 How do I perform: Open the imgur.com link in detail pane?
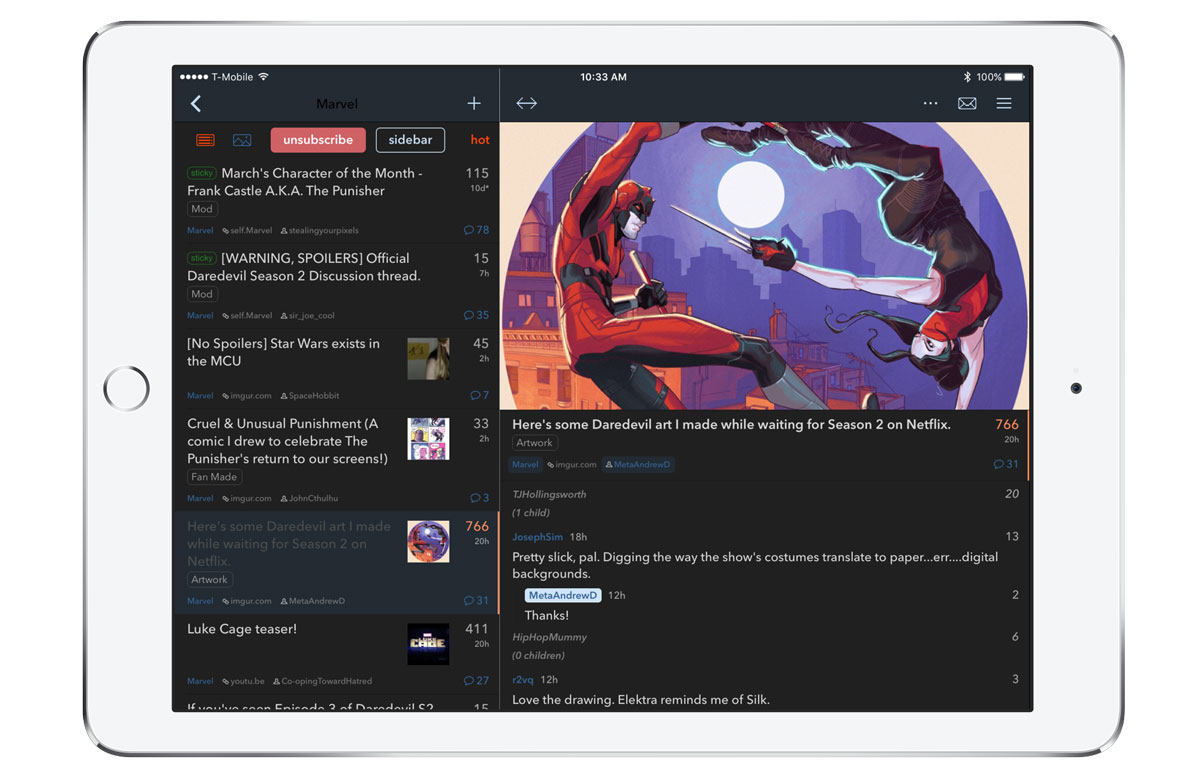[572, 465]
